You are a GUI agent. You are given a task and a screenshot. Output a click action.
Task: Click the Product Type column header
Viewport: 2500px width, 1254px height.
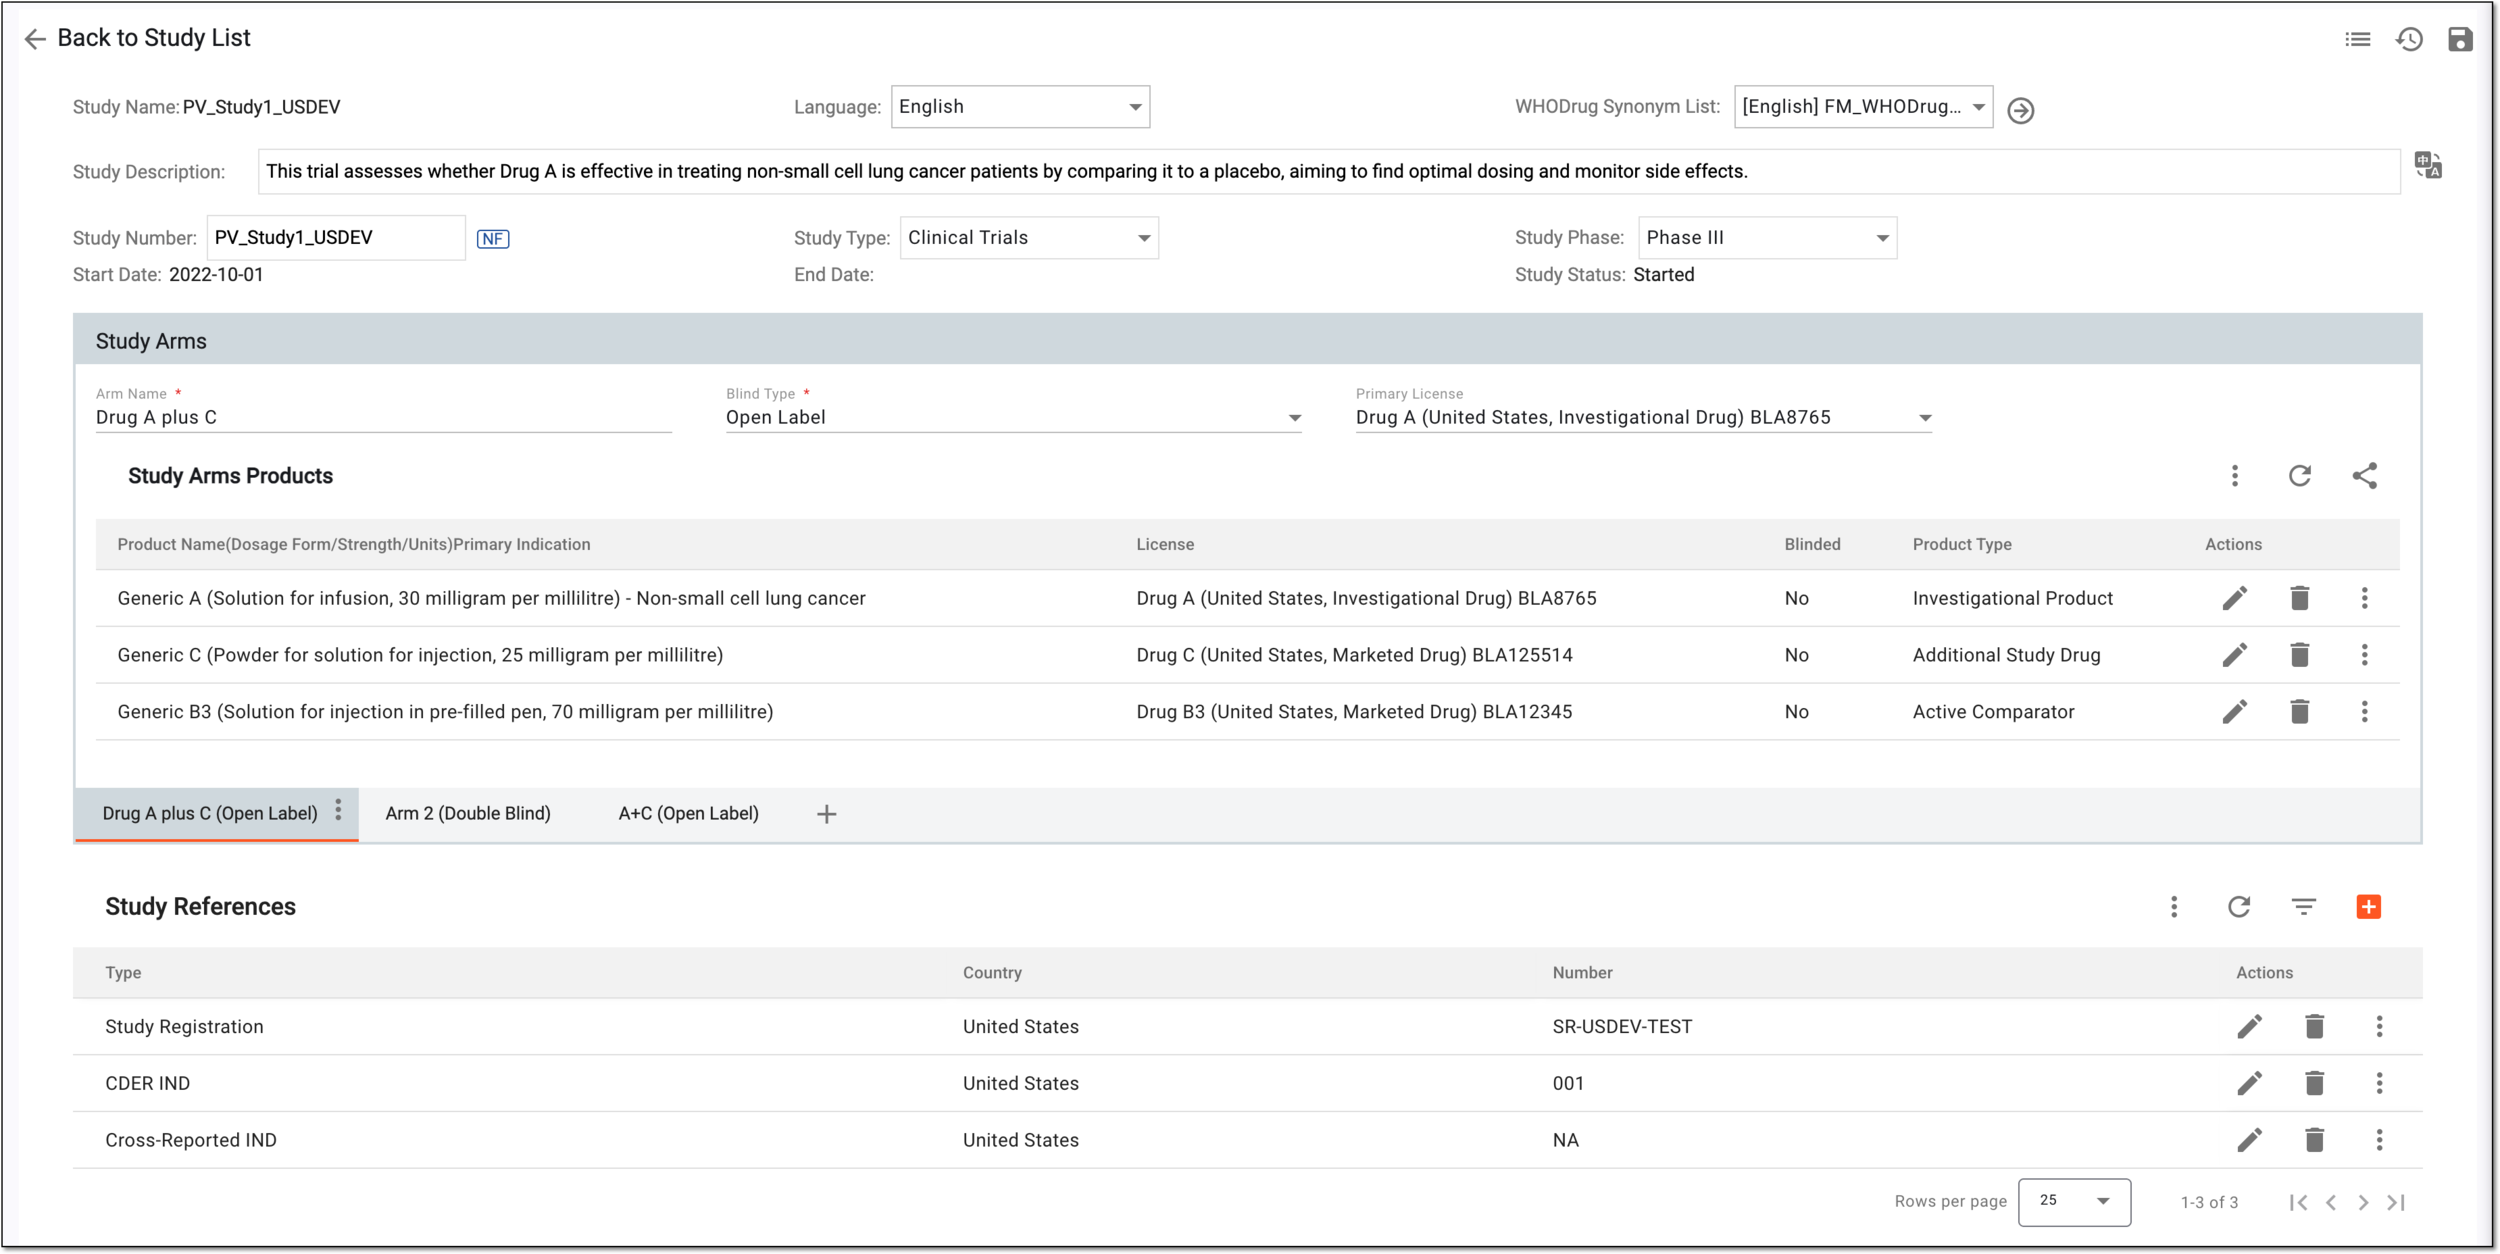point(1962,545)
